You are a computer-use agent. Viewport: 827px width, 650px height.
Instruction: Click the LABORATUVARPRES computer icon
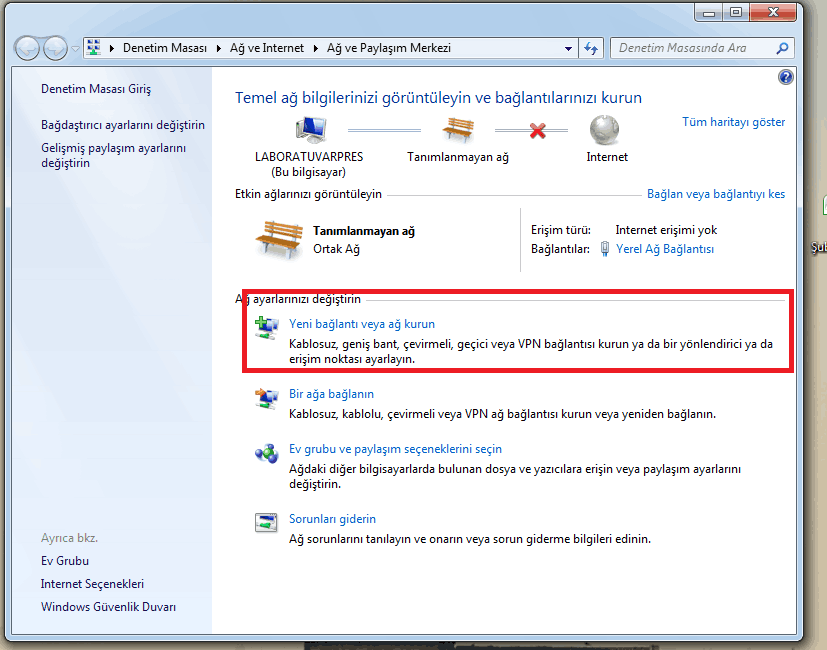(309, 130)
